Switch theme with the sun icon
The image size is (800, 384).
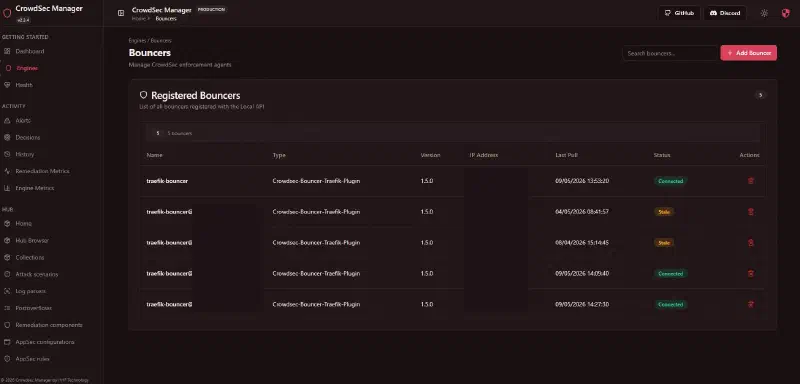coord(764,13)
